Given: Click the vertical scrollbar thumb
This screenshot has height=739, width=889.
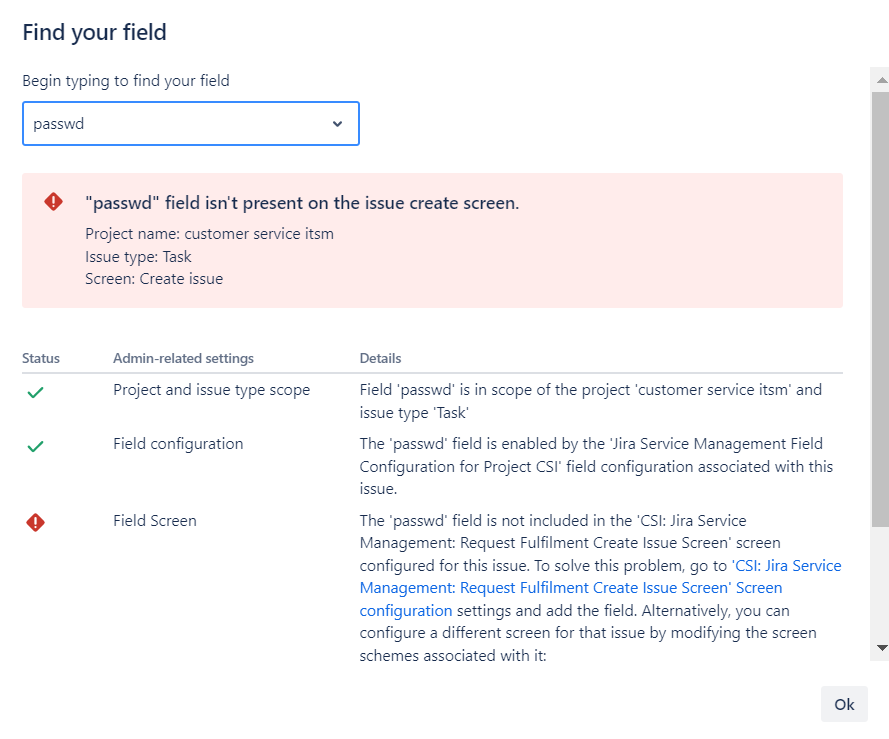Looking at the screenshot, I should tap(880, 309).
